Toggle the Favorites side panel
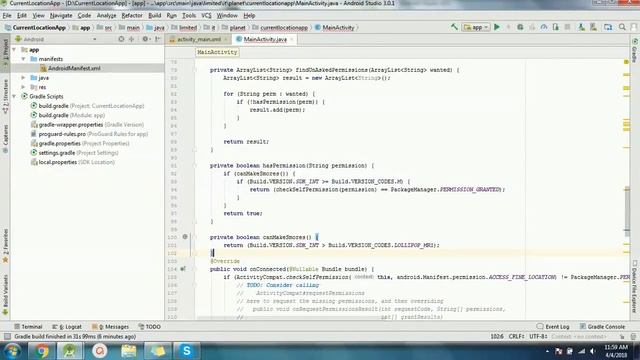This screenshot has width=640, height=360. [x=5, y=246]
